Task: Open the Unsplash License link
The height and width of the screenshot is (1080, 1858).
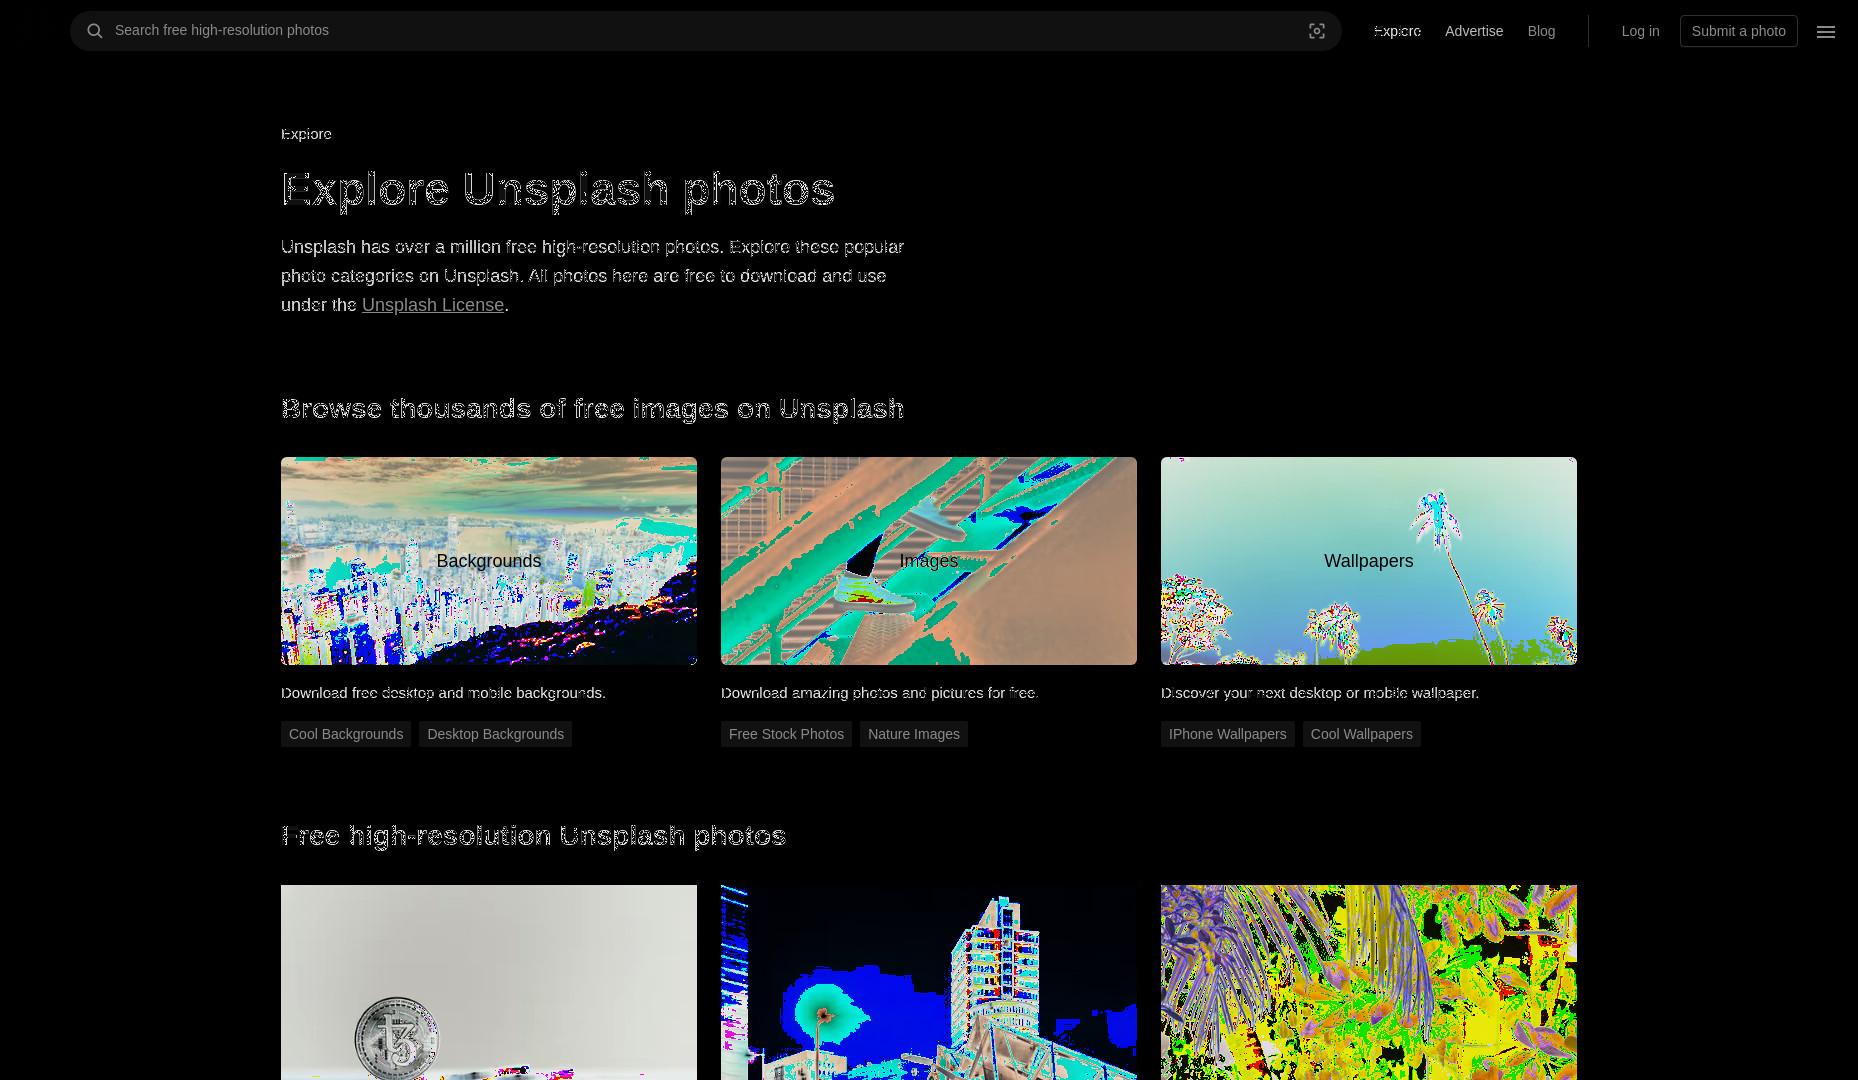Action: pos(433,305)
